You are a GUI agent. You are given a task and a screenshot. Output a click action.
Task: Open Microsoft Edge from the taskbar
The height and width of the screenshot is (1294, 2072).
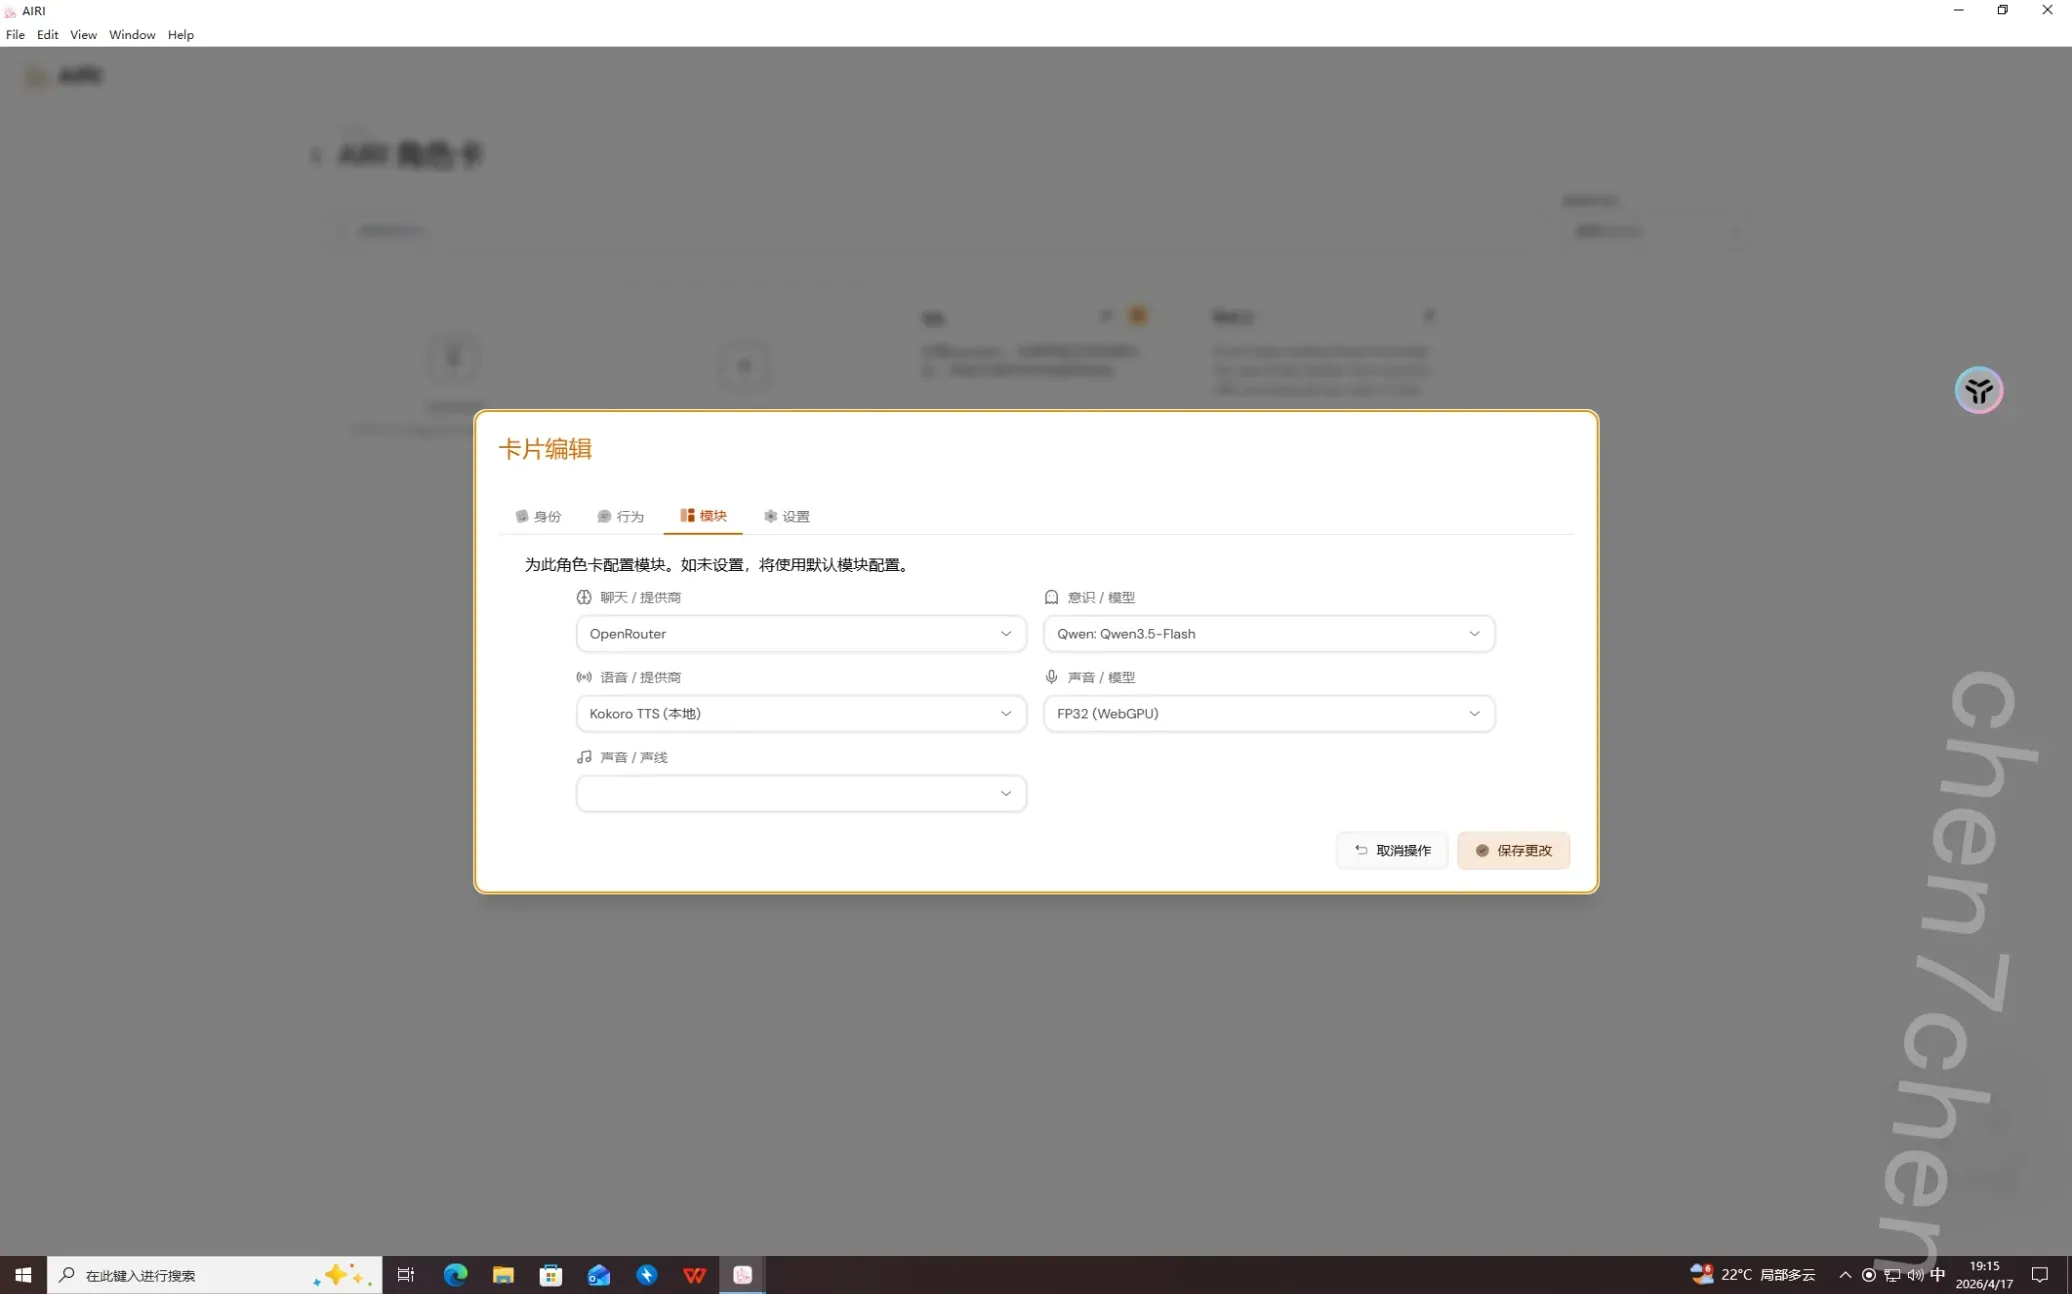pyautogui.click(x=455, y=1274)
